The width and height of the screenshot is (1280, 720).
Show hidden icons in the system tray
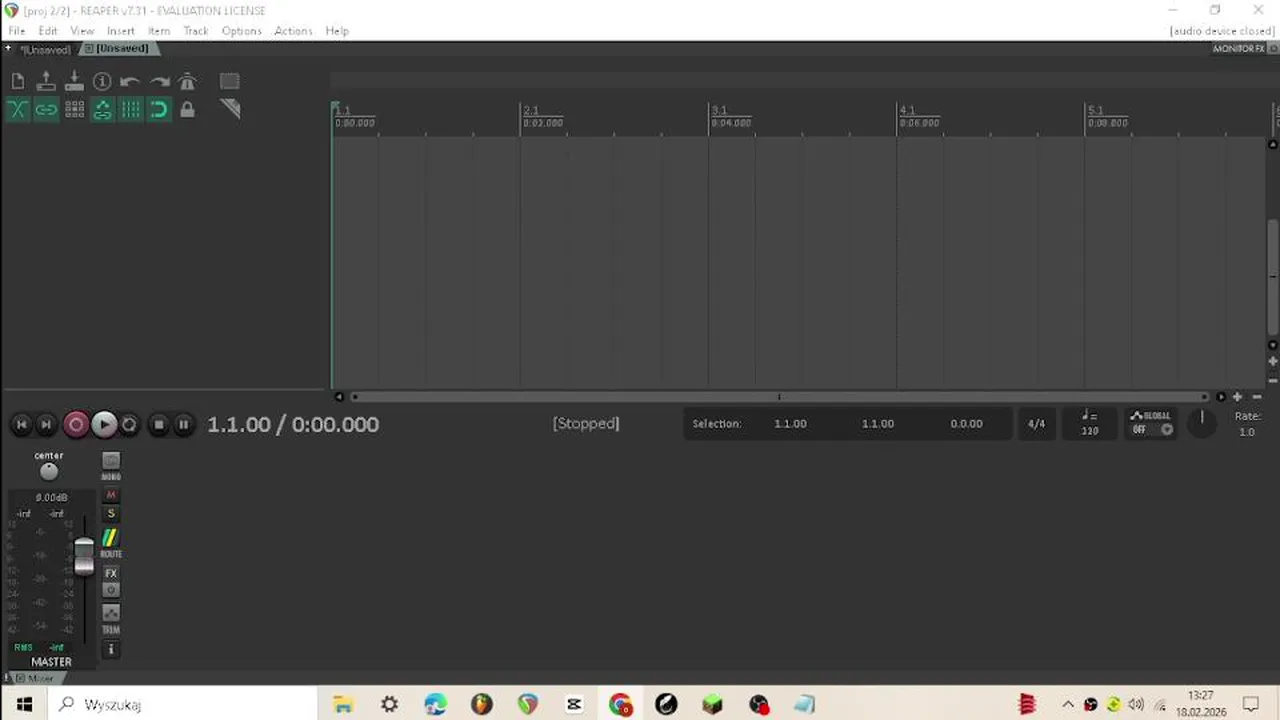pos(1067,705)
